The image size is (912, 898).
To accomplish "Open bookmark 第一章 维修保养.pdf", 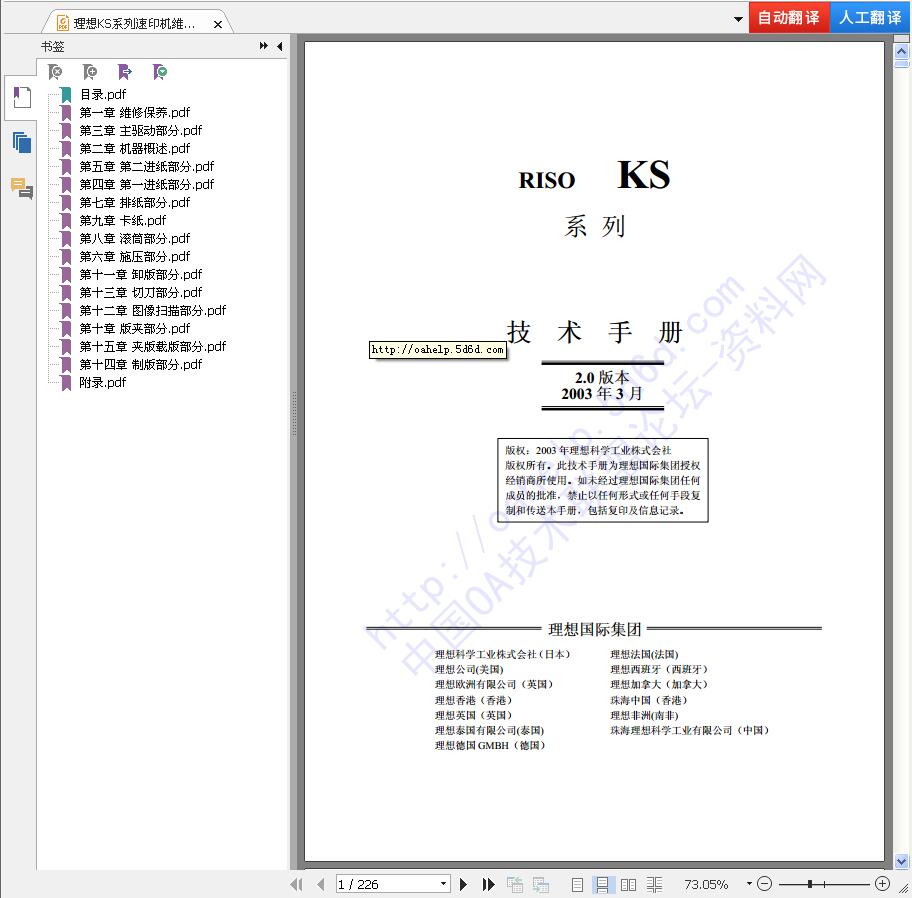I will [134, 112].
